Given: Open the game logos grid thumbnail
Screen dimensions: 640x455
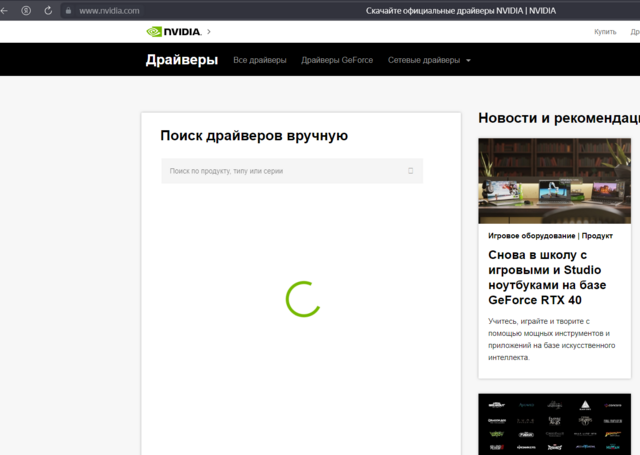Looking at the screenshot, I should coord(553,424).
